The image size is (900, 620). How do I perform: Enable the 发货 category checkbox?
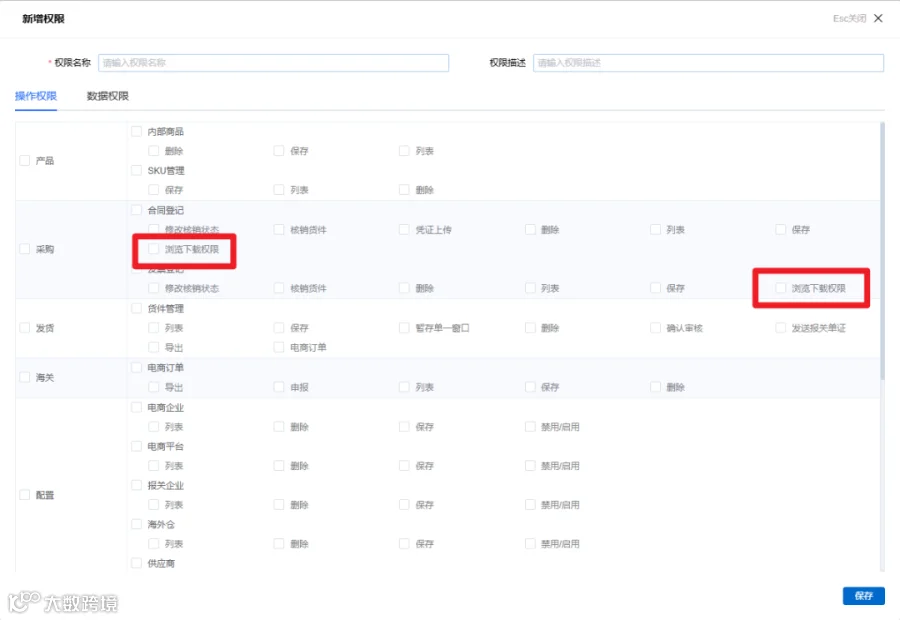pyautogui.click(x=25, y=328)
